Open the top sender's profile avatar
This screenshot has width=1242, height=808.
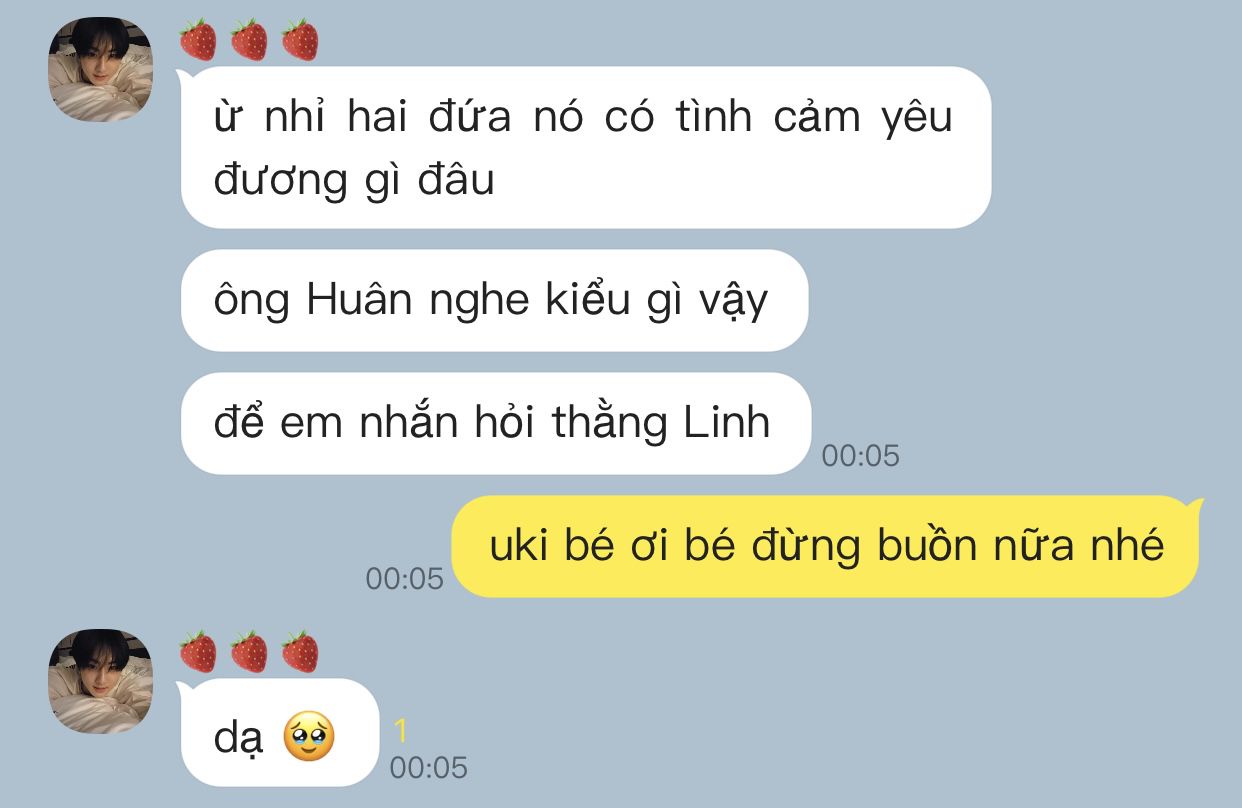pyautogui.click(x=101, y=70)
